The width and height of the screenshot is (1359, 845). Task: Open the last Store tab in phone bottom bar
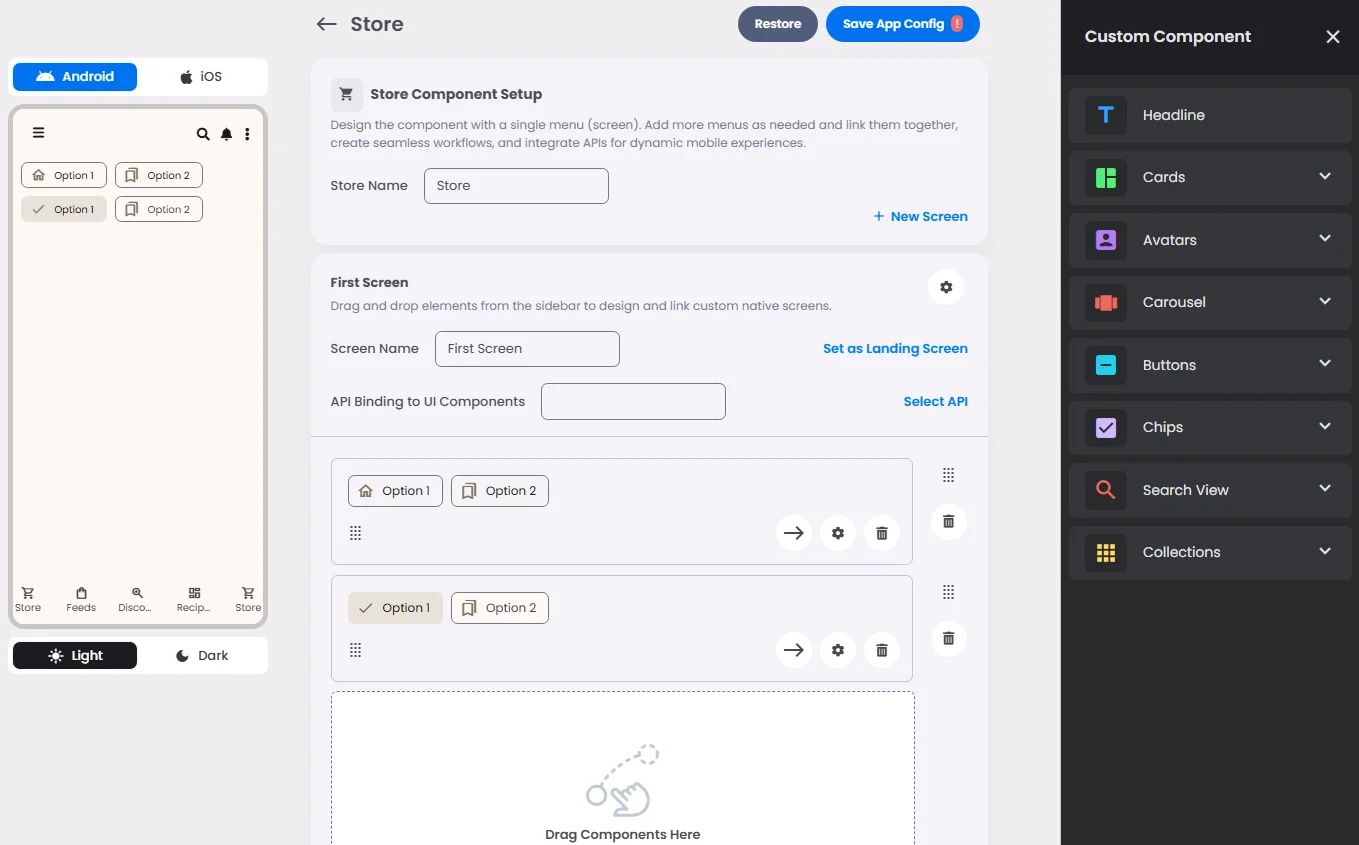[248, 600]
